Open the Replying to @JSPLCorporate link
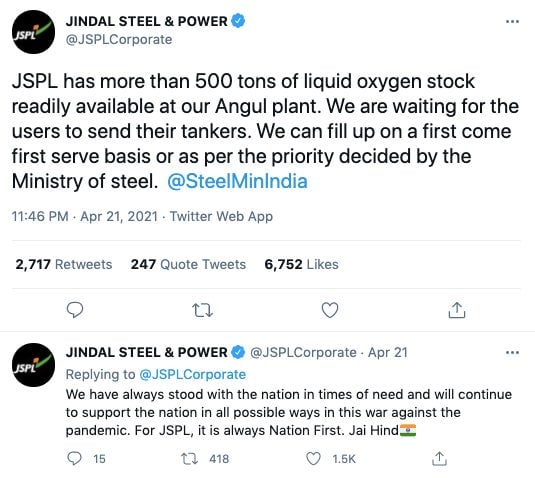Viewport: 535px width, 478px height. 192,375
